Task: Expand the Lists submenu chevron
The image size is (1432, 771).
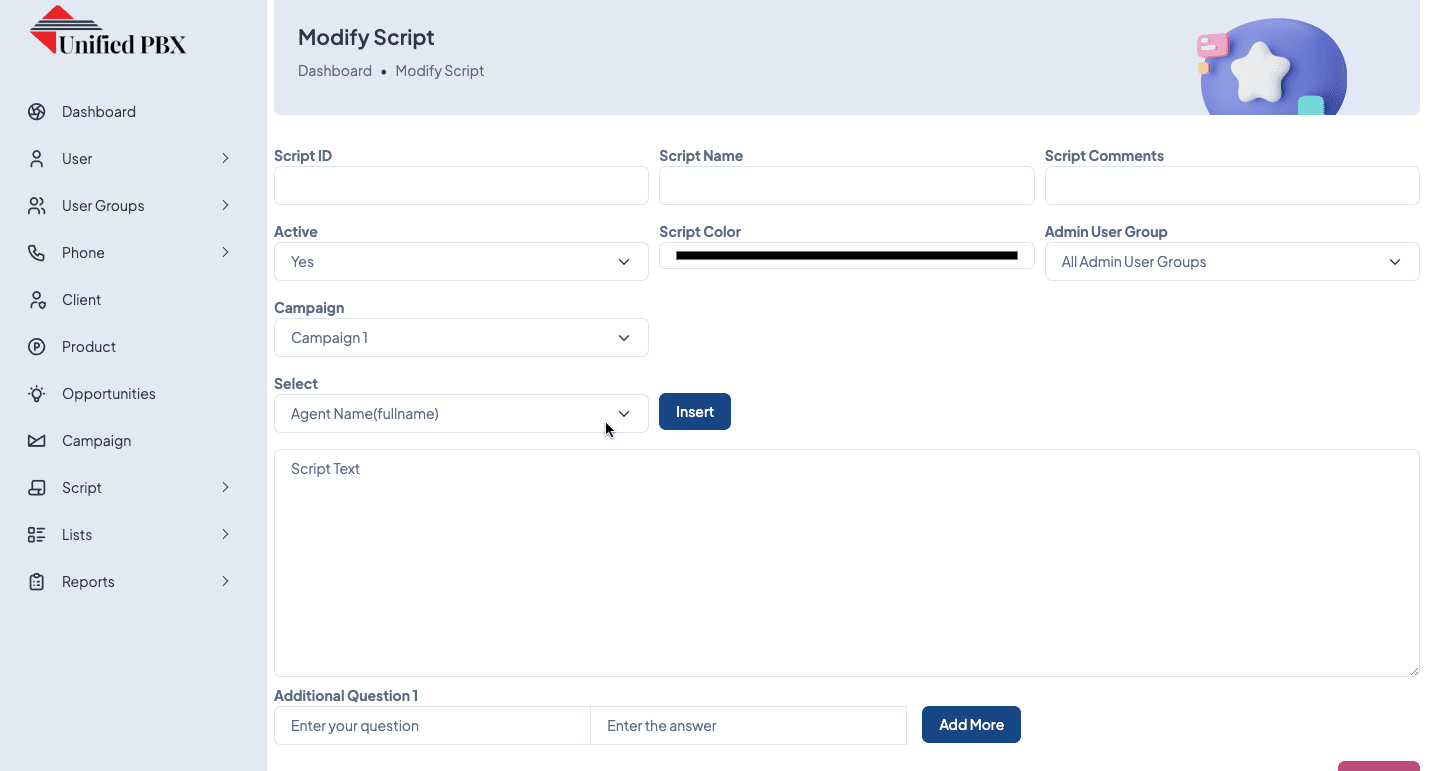Action: 225,535
